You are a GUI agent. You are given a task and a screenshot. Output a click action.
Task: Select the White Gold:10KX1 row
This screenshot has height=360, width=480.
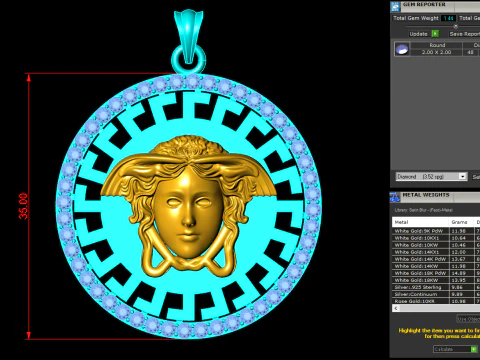click(436, 238)
